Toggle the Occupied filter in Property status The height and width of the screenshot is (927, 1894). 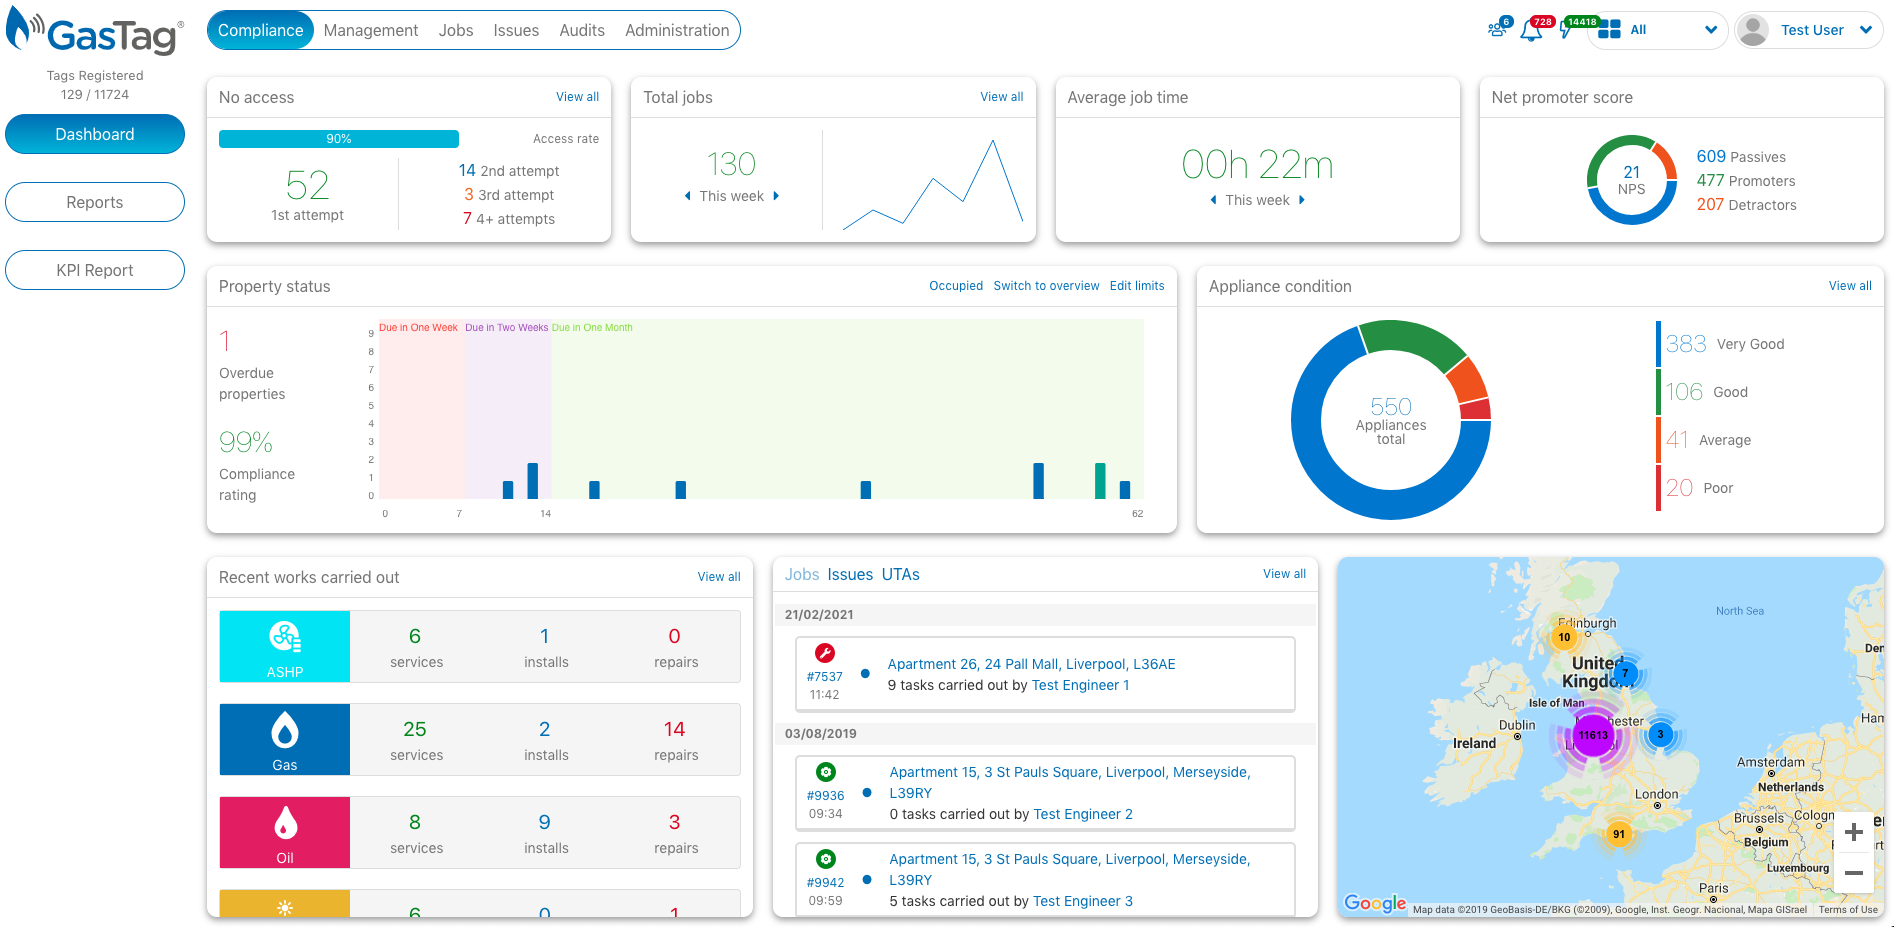coord(956,286)
